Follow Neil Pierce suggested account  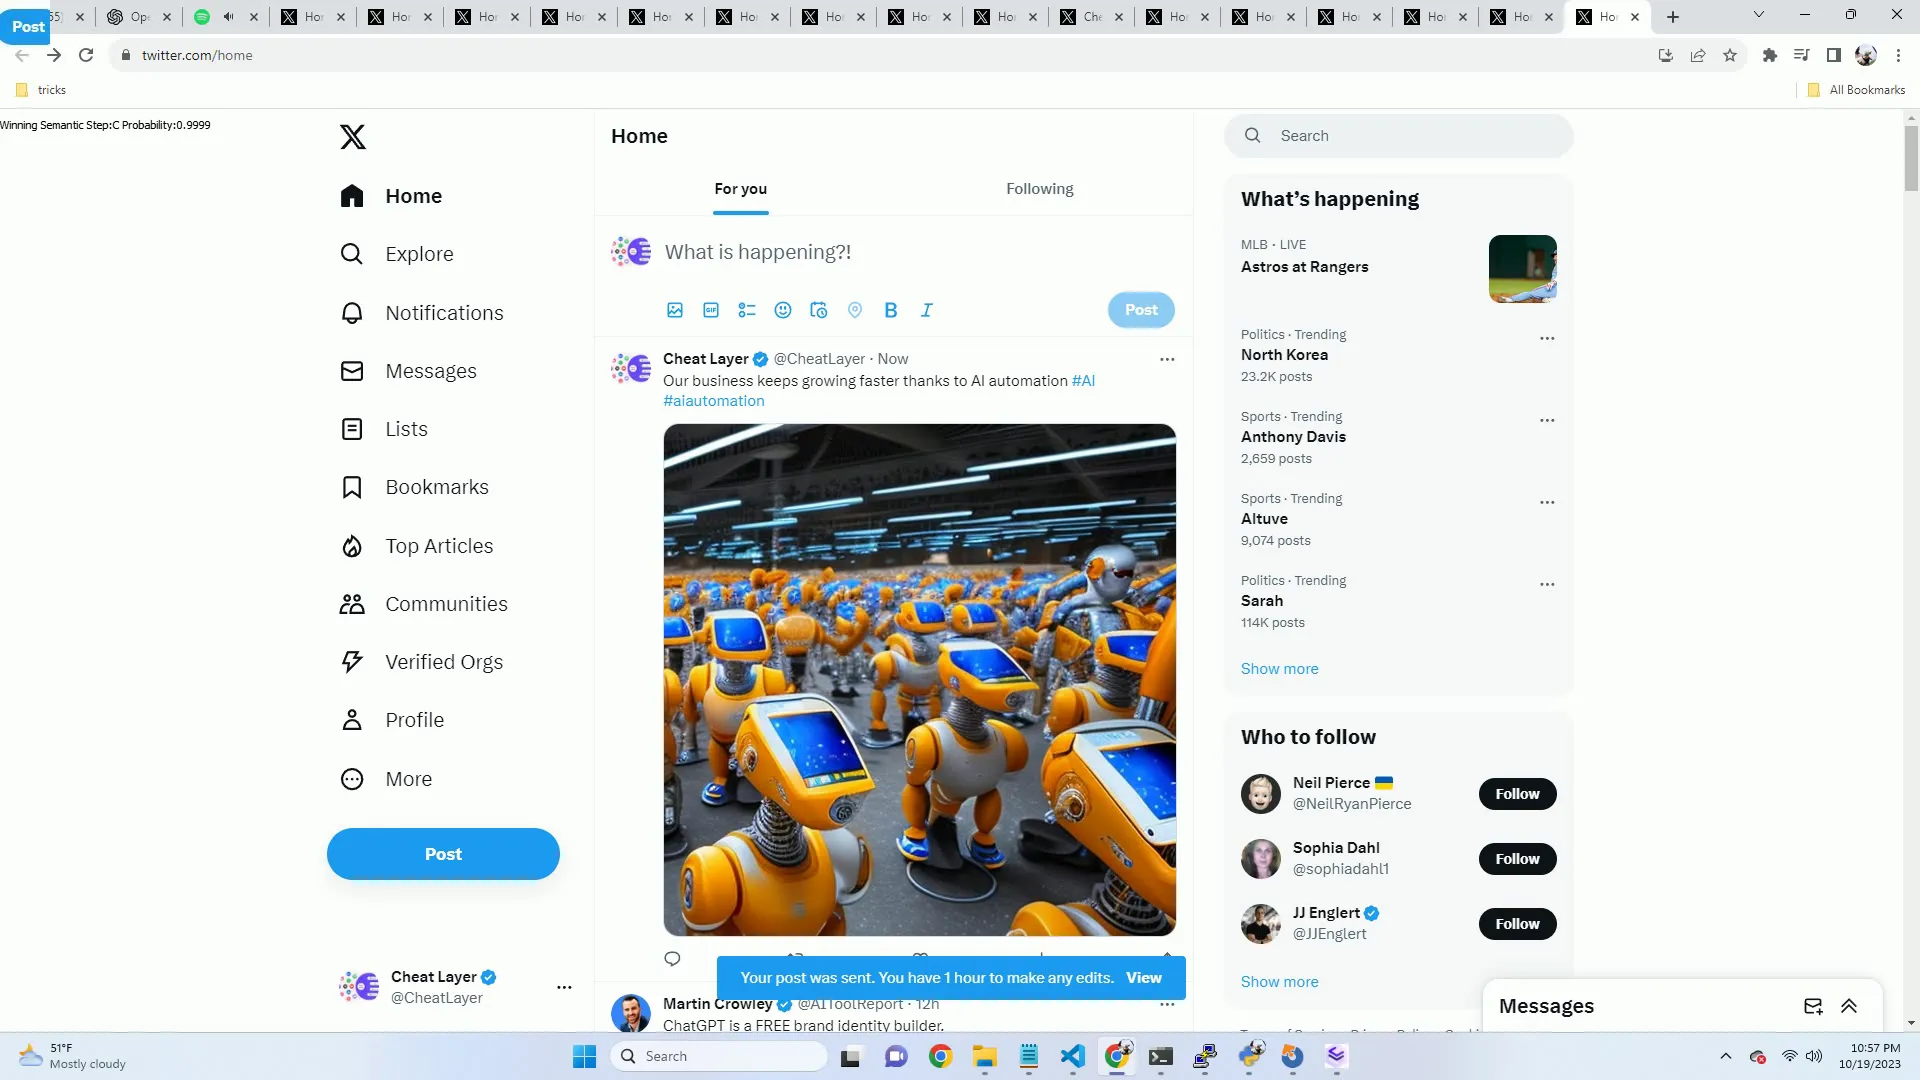tap(1518, 793)
